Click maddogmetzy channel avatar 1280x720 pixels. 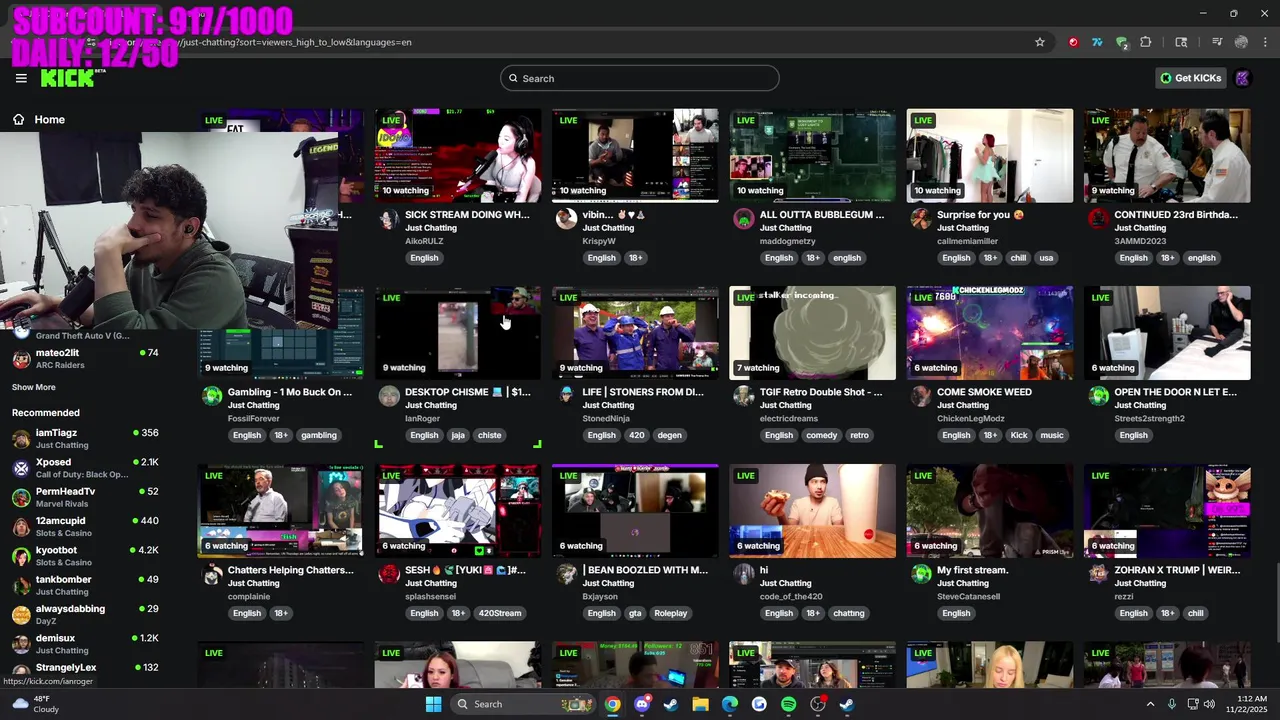[743, 219]
